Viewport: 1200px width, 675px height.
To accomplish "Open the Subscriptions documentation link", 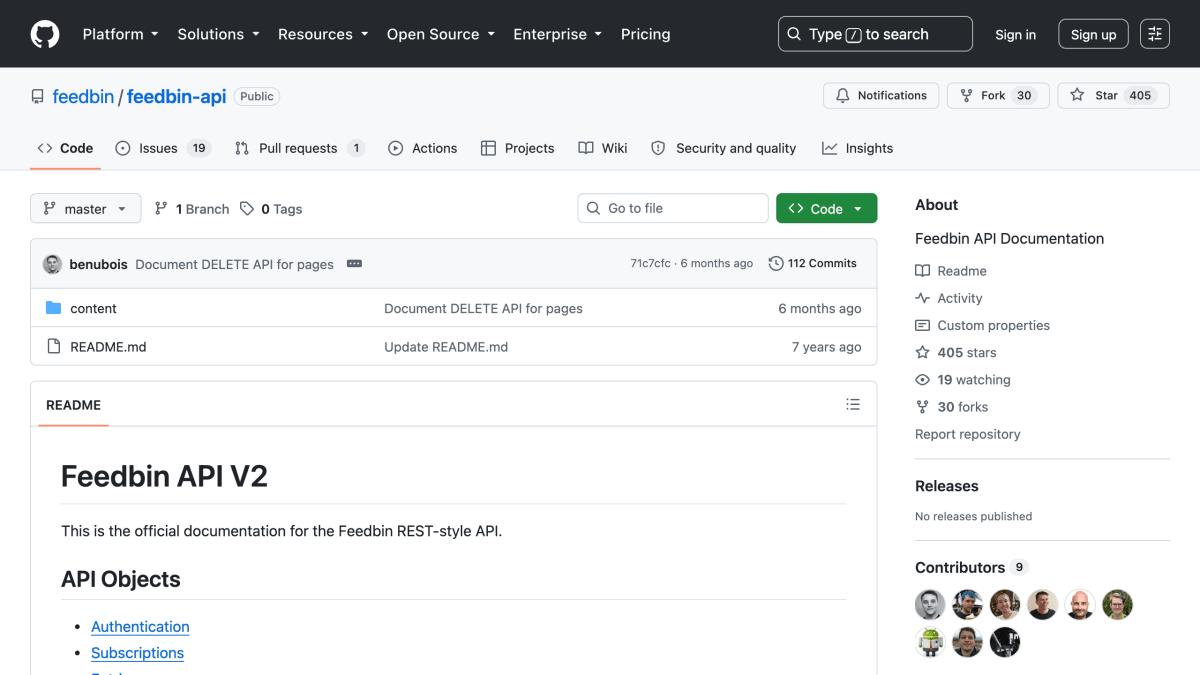I will 137,653.
